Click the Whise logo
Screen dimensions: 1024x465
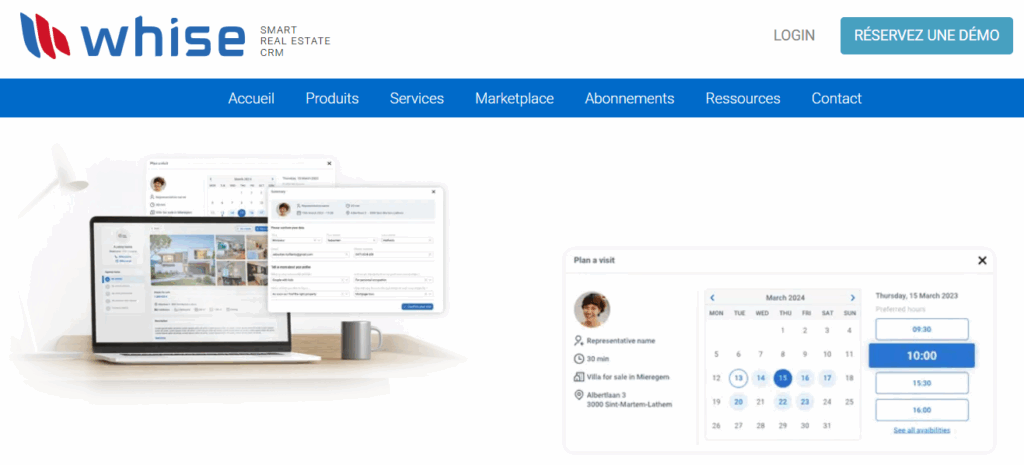[x=132, y=37]
